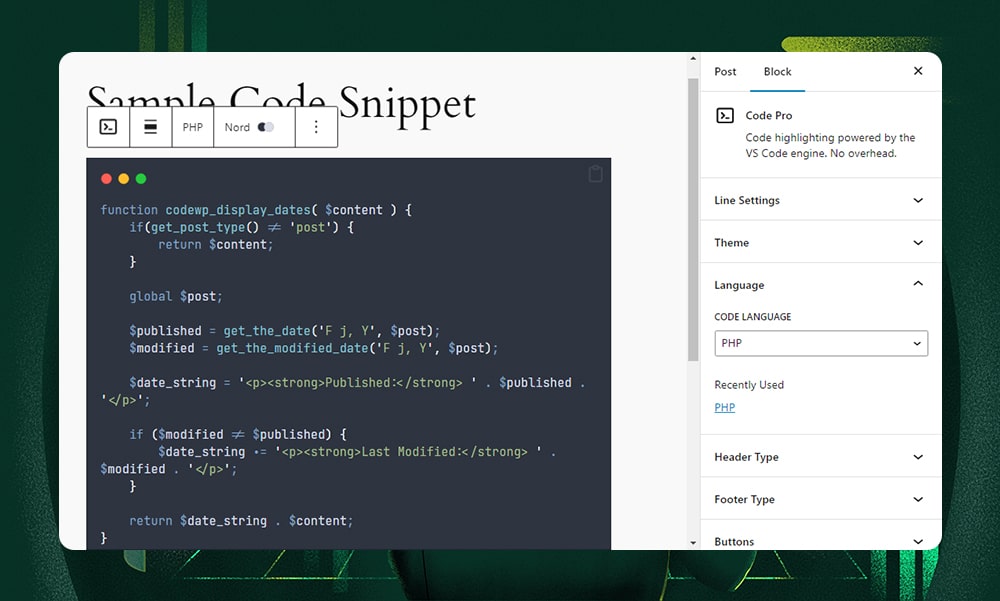Select the Block tab
1000x601 pixels.
[x=777, y=71]
